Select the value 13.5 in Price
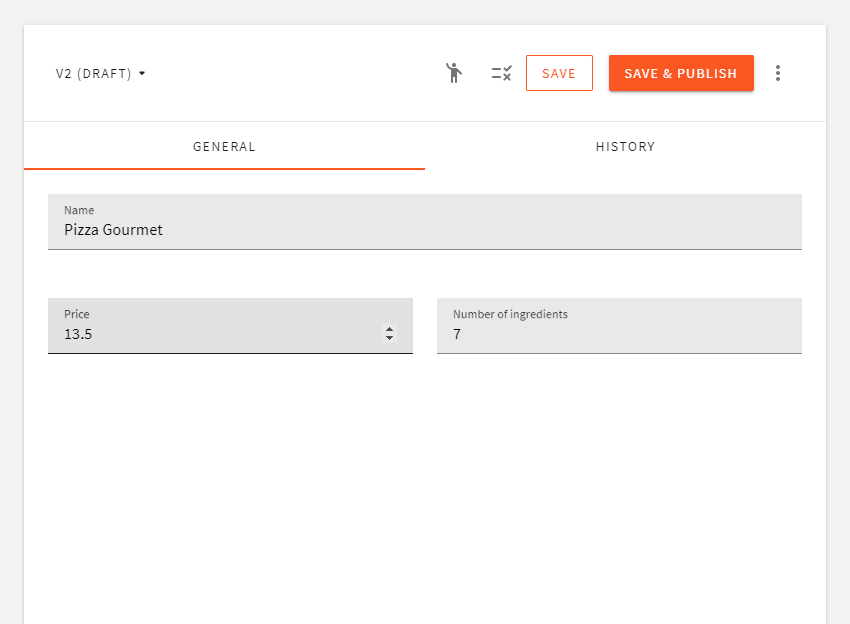The width and height of the screenshot is (850, 624). point(77,334)
